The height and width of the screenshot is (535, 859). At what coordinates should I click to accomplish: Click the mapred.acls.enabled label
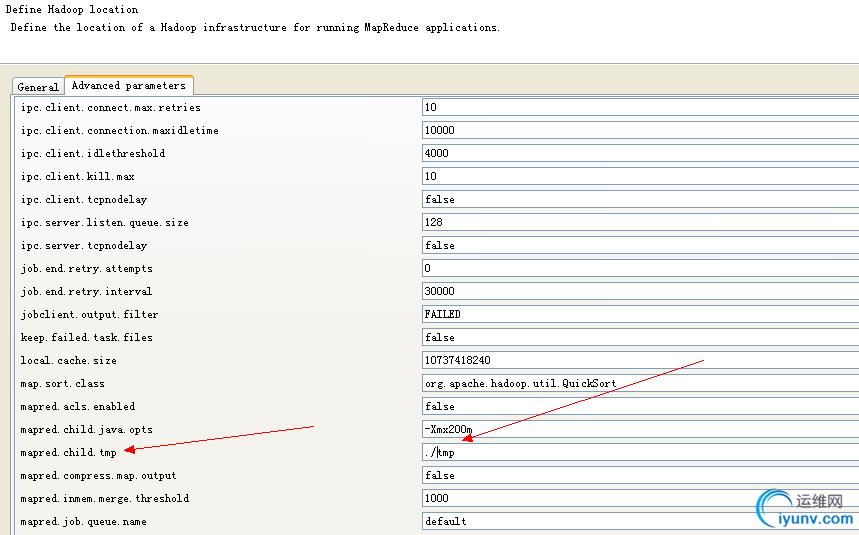click(x=78, y=407)
